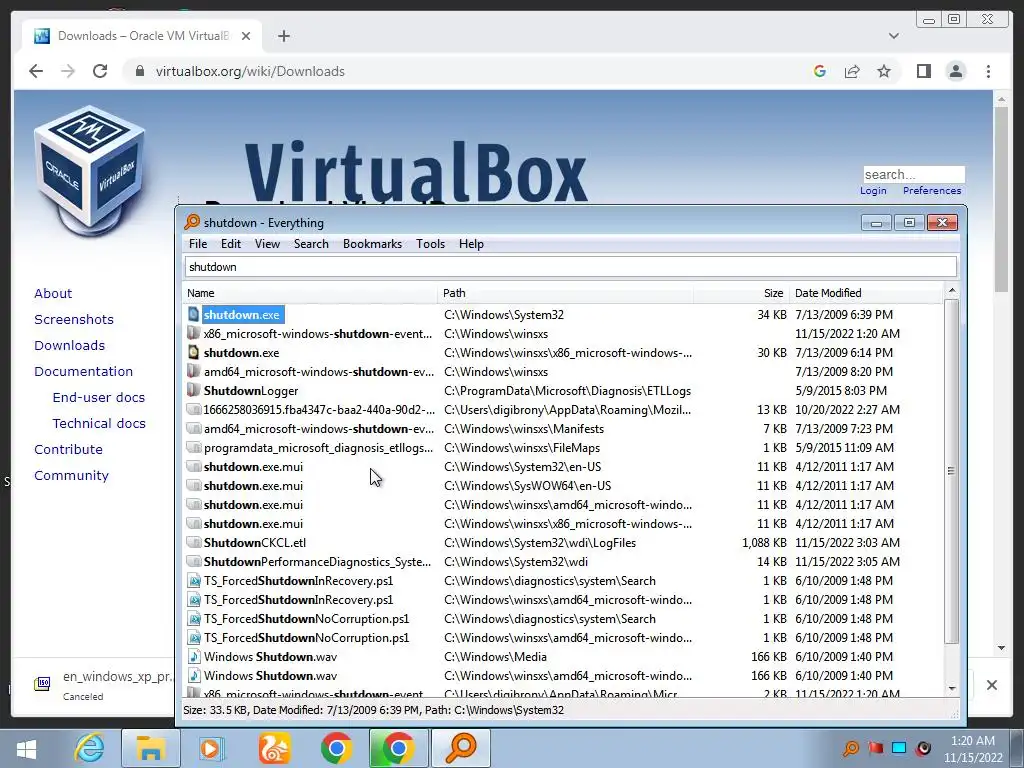Close the Chrome downloads bar

991,684
